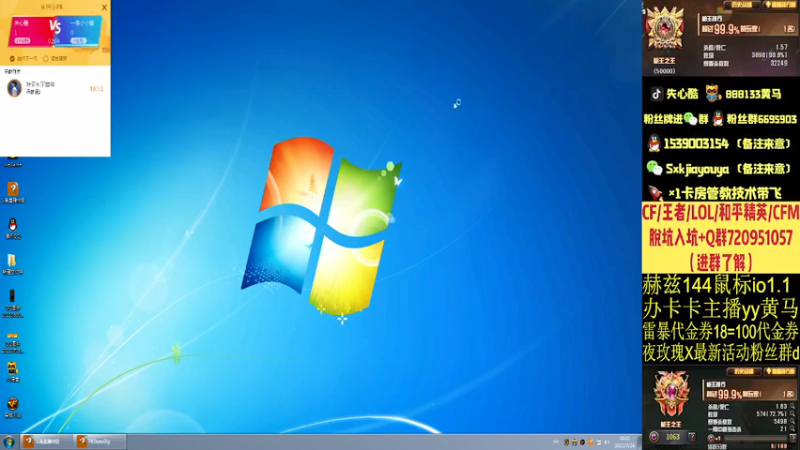The height and width of the screenshot is (450, 800).
Task: Click the rocket icon beside ×1卡房管教技术带飞
Action: click(x=656, y=193)
